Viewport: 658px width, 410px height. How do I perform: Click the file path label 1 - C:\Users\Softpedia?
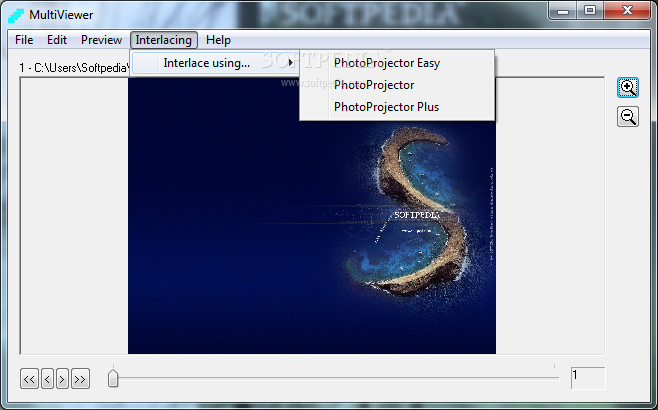(x=73, y=68)
